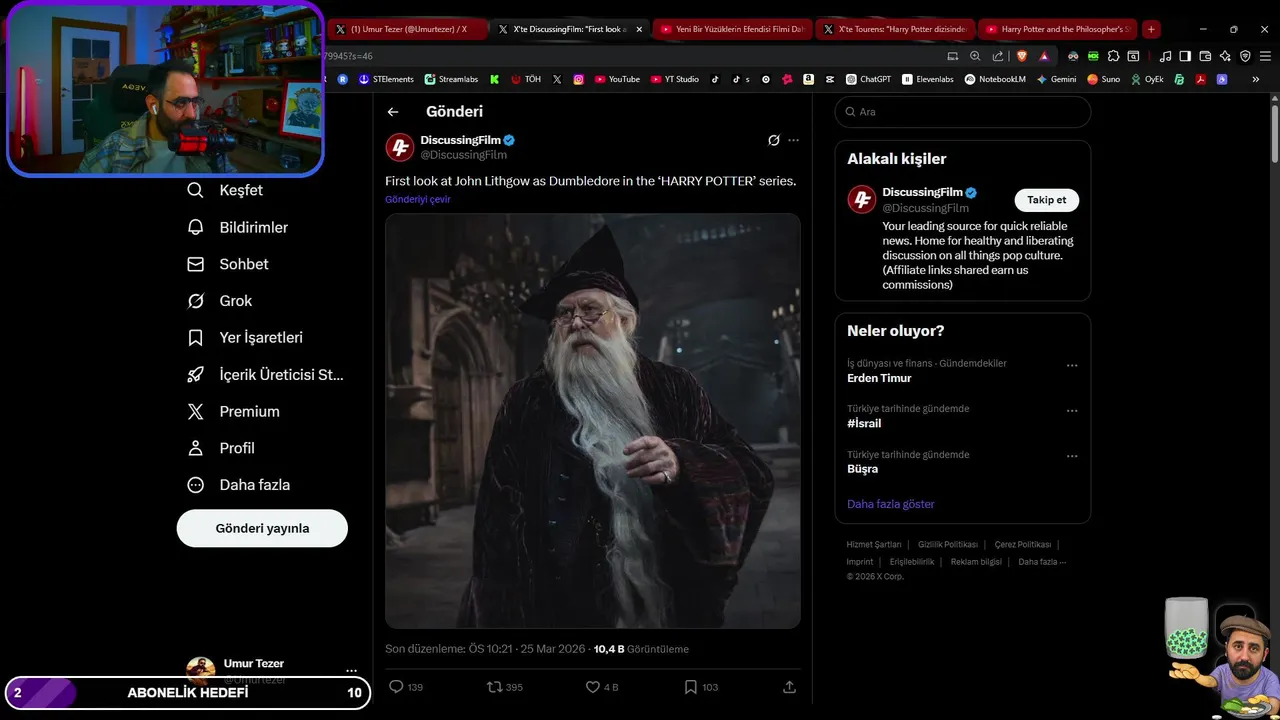The width and height of the screenshot is (1280, 720).
Task: Open a new browser tab with plus
Action: (1151, 29)
